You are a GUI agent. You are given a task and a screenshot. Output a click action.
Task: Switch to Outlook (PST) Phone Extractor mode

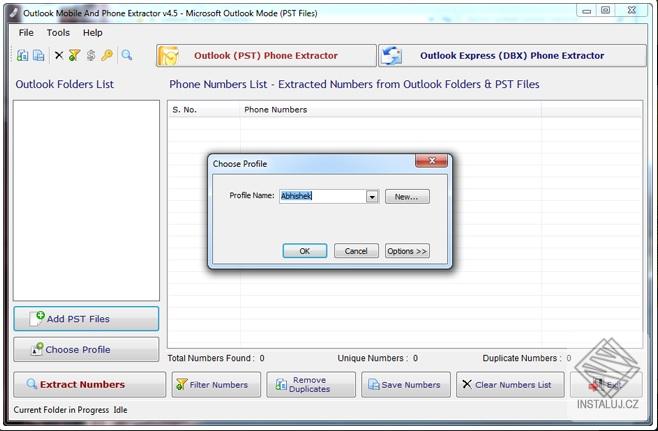(266, 55)
